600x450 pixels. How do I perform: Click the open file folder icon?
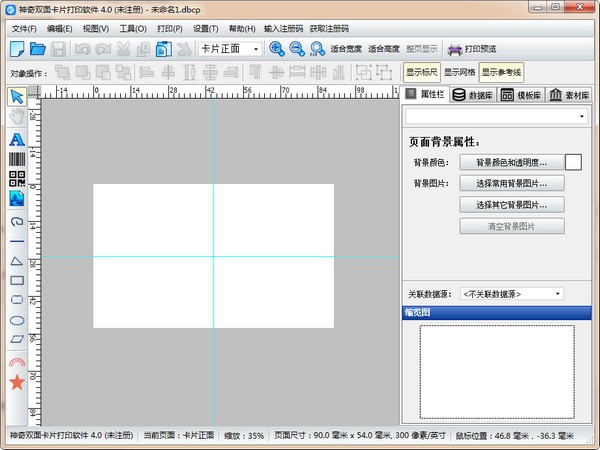coord(38,48)
